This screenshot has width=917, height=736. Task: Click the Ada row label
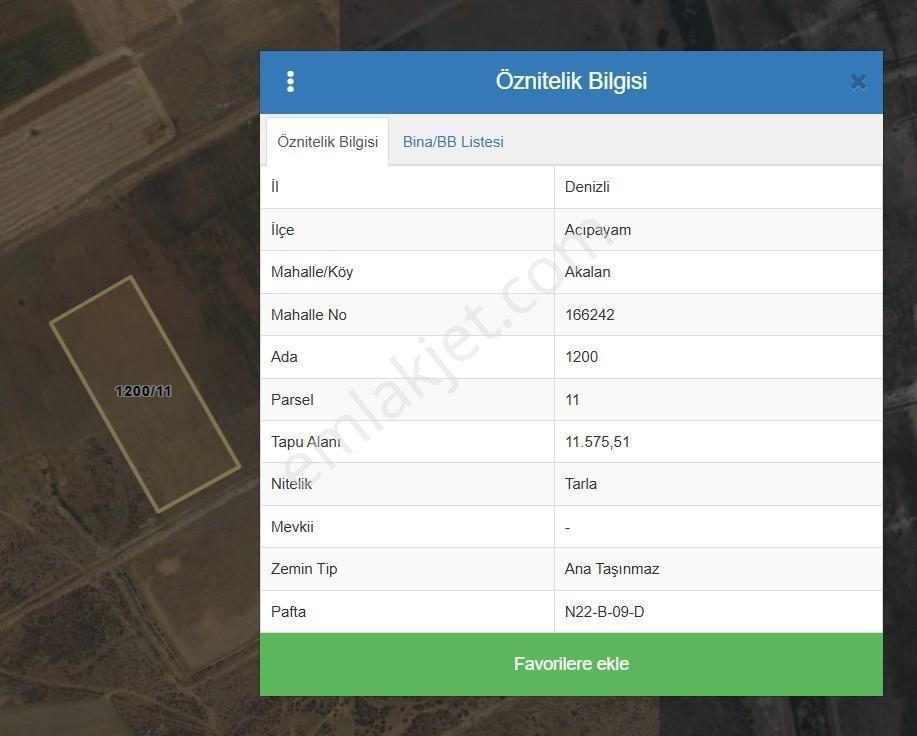point(284,357)
